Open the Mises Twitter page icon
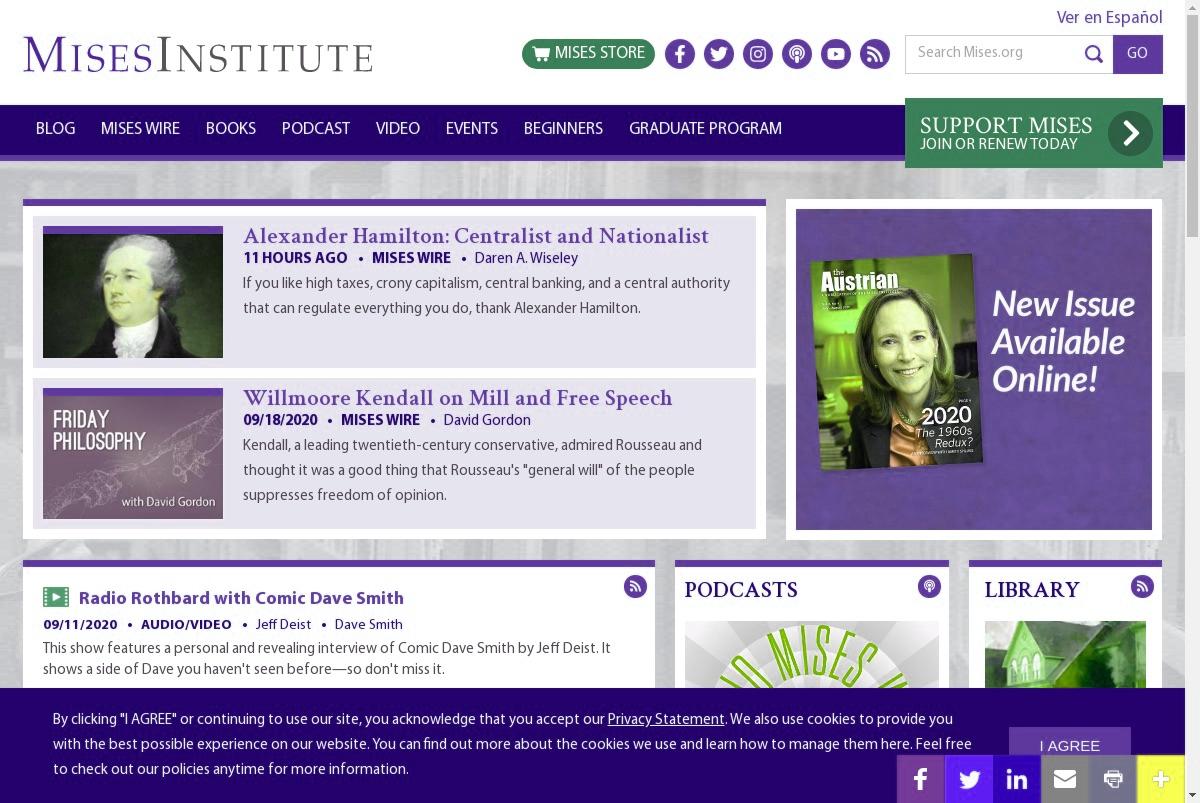This screenshot has width=1200, height=803. tap(719, 54)
